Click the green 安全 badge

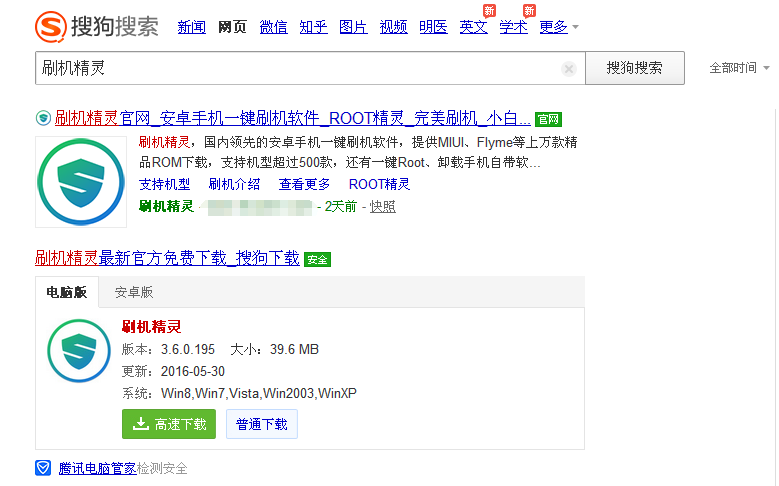317,259
